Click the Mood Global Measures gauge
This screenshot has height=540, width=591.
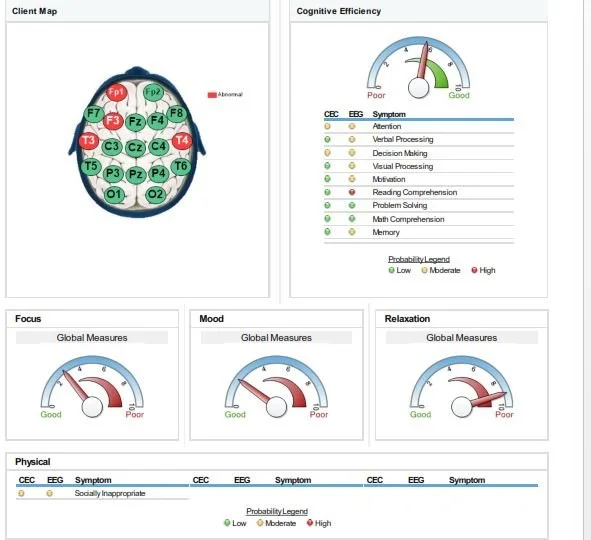pos(276,386)
